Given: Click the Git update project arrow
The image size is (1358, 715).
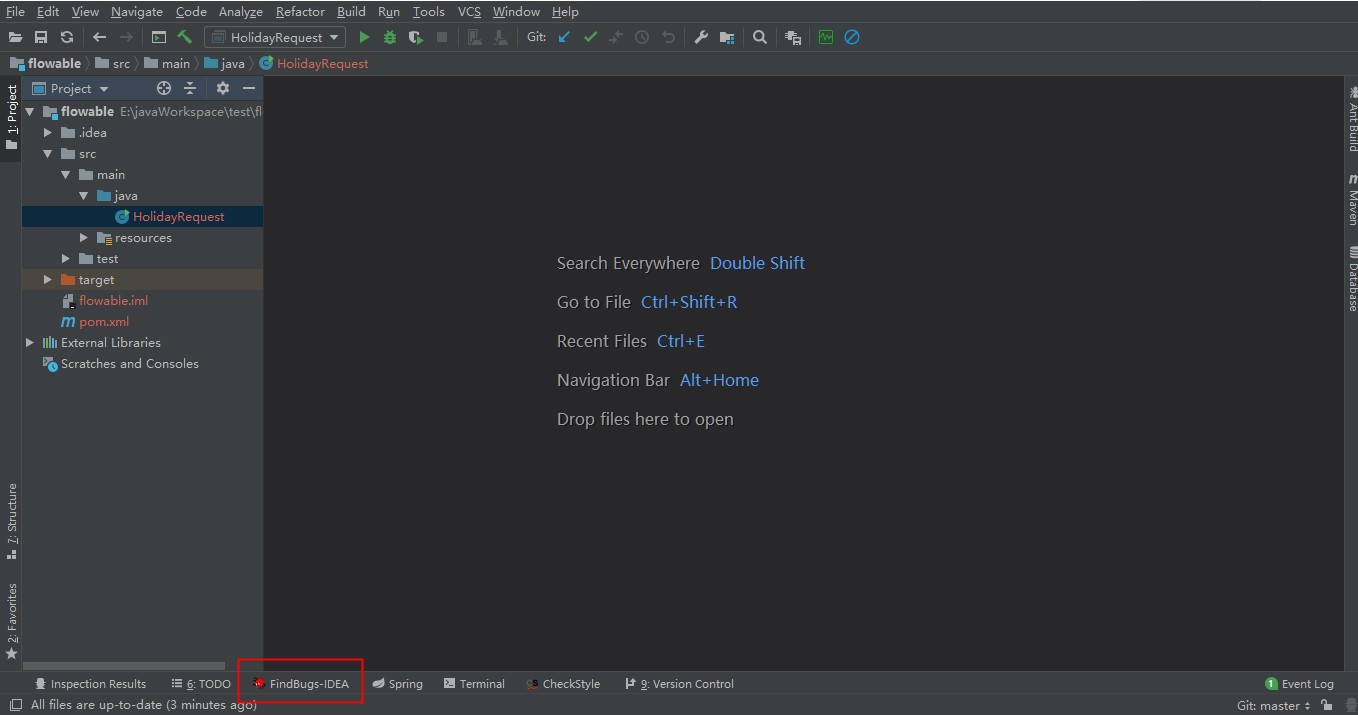Looking at the screenshot, I should tap(564, 37).
